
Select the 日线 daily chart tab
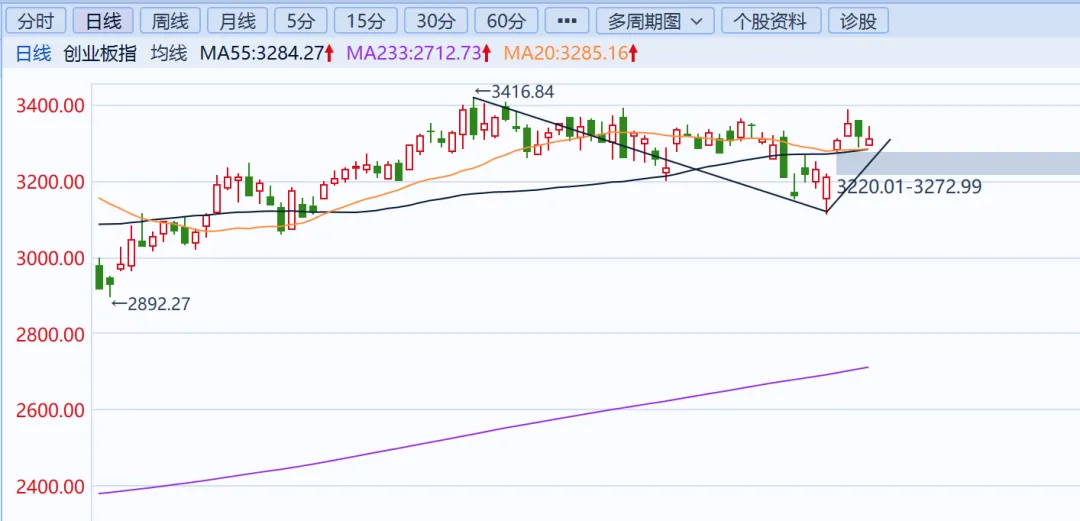point(103,21)
